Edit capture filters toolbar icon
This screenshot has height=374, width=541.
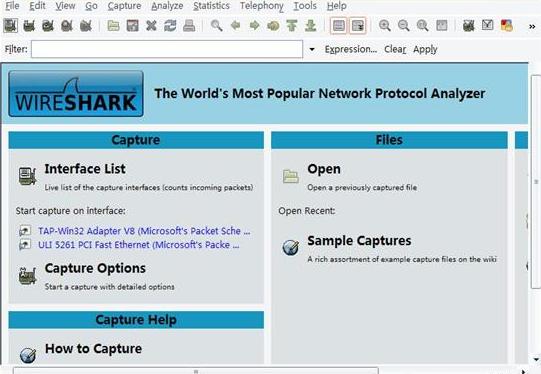(x=469, y=26)
